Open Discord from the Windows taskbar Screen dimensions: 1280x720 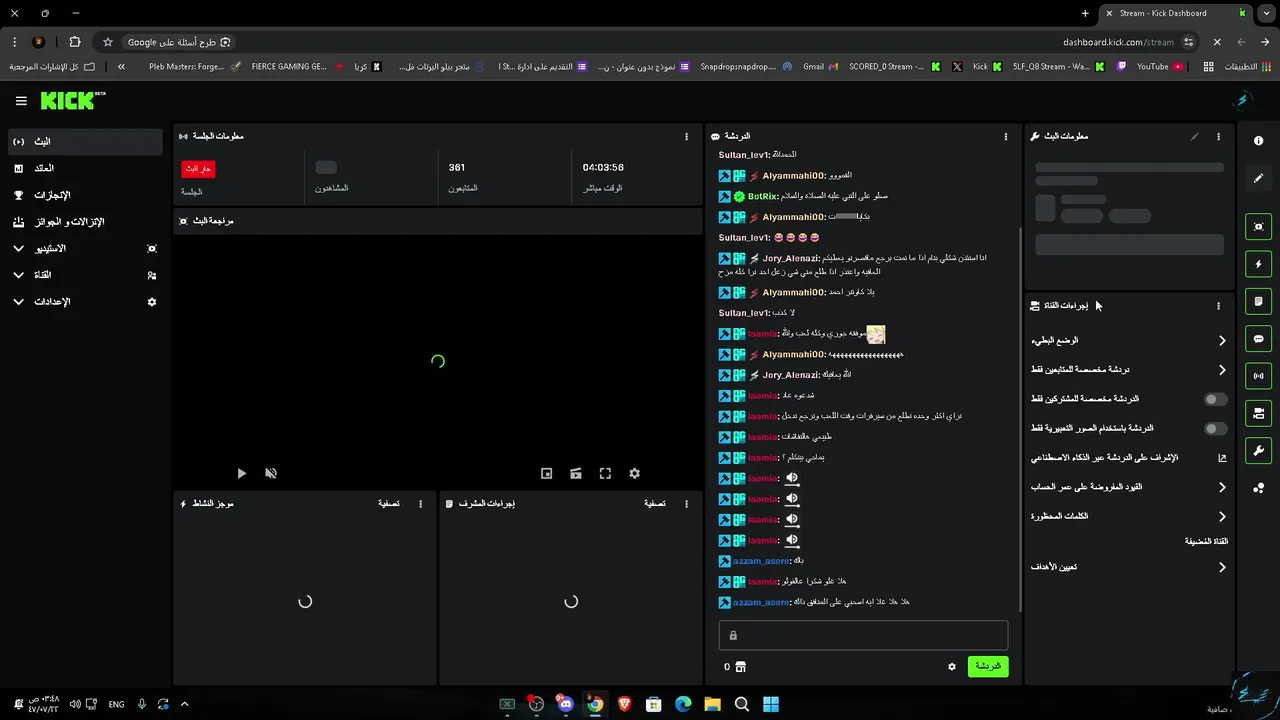[565, 704]
